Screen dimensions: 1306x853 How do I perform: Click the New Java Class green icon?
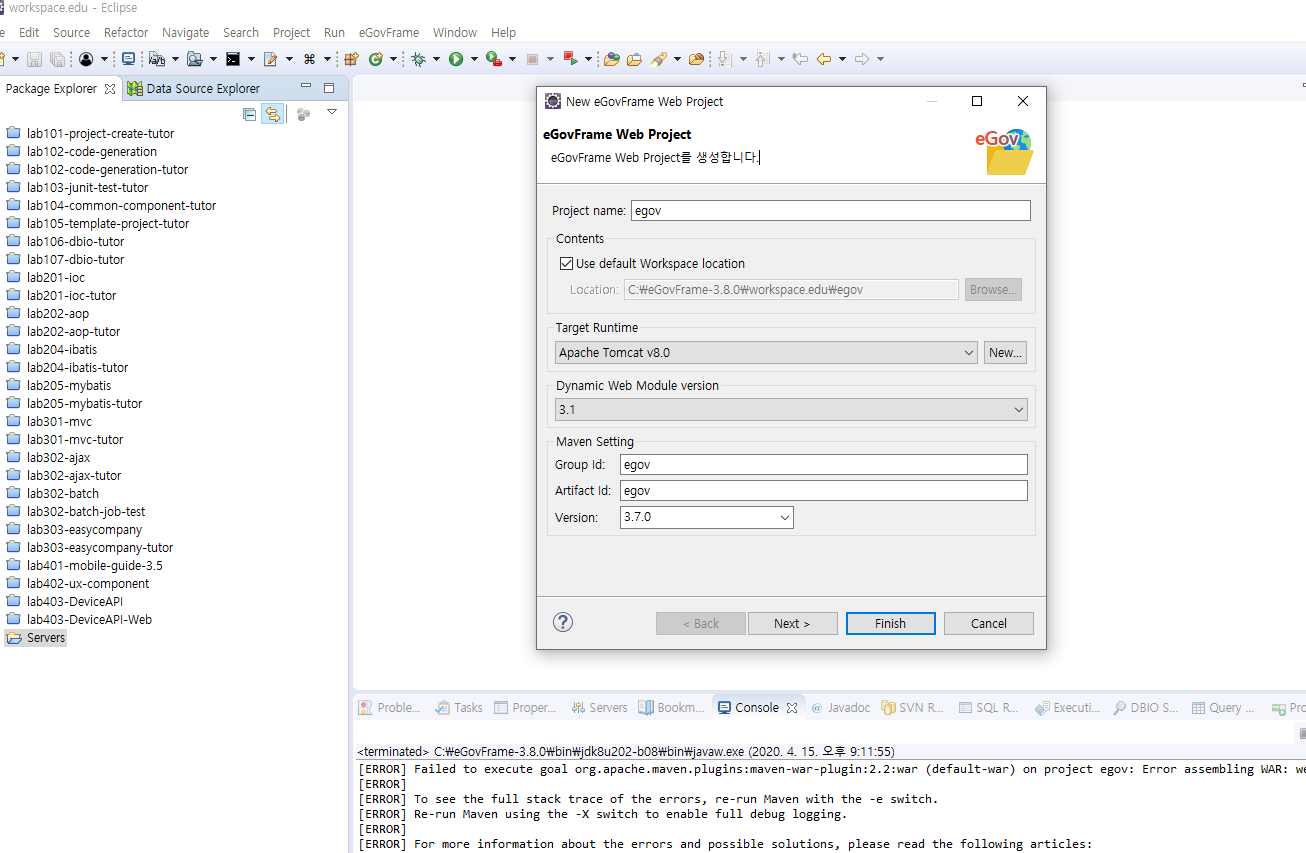click(376, 59)
